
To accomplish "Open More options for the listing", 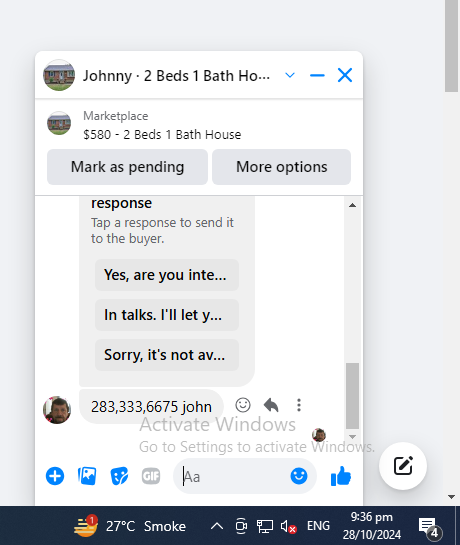I will pyautogui.click(x=281, y=167).
